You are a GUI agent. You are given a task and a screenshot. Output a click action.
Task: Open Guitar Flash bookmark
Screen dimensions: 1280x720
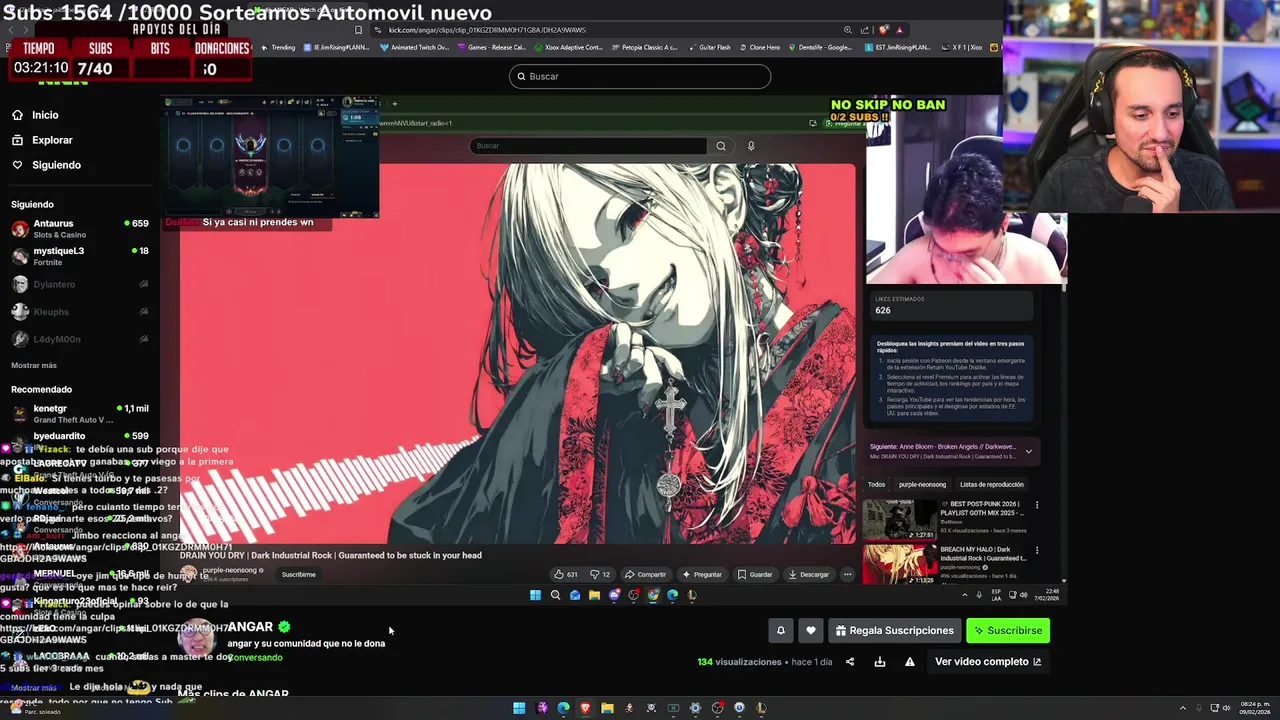tap(709, 47)
